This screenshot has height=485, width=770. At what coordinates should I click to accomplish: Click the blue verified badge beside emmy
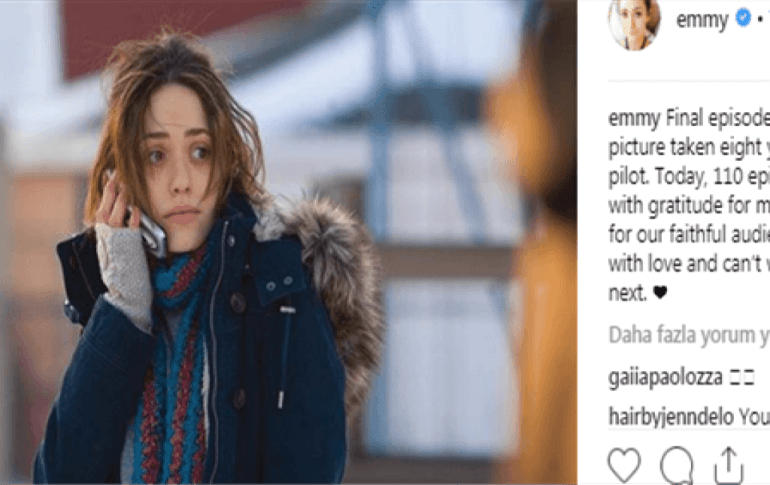(743, 18)
